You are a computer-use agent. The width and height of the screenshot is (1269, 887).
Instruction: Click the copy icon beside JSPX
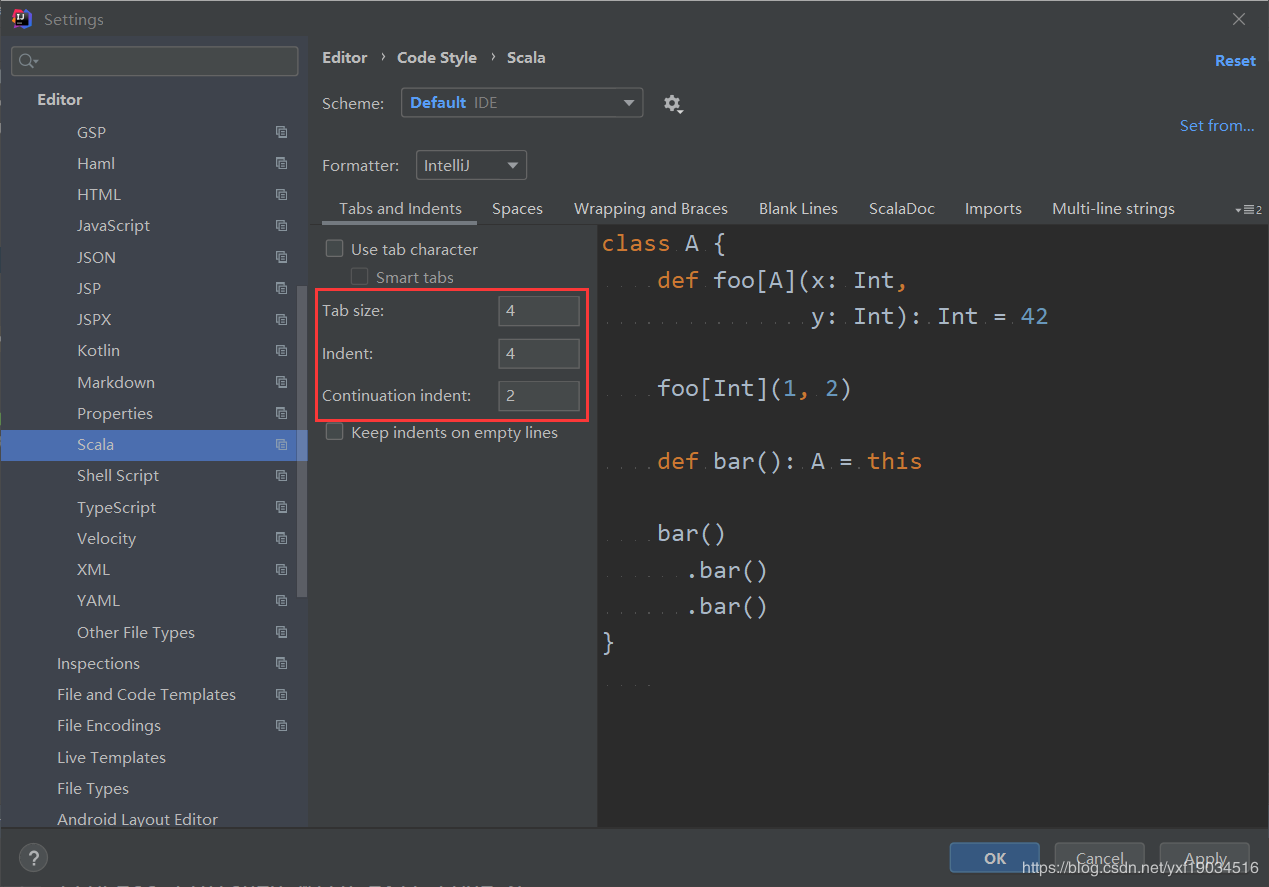(x=281, y=319)
